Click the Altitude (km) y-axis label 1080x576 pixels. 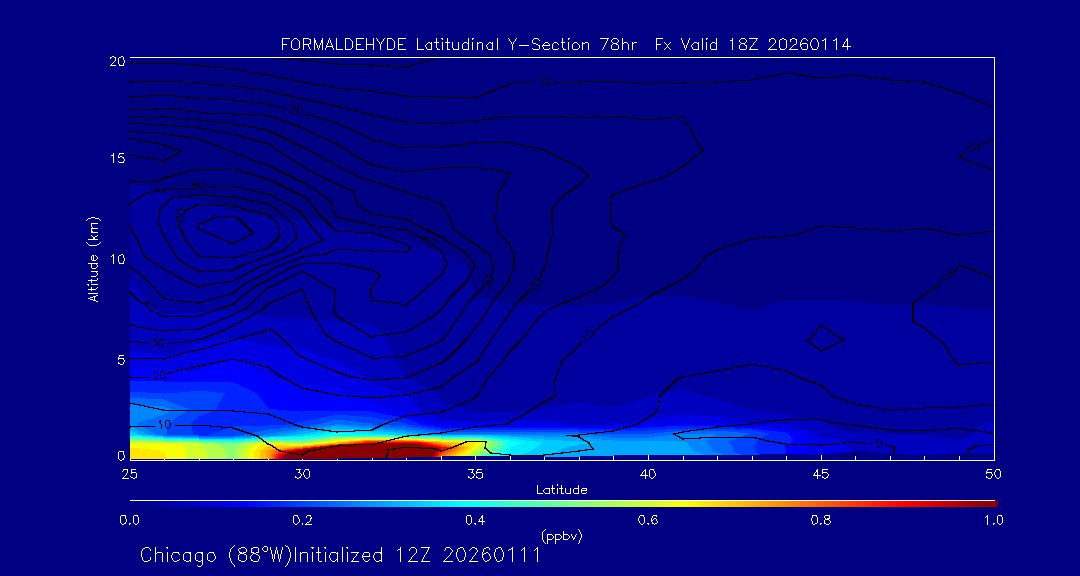click(93, 259)
